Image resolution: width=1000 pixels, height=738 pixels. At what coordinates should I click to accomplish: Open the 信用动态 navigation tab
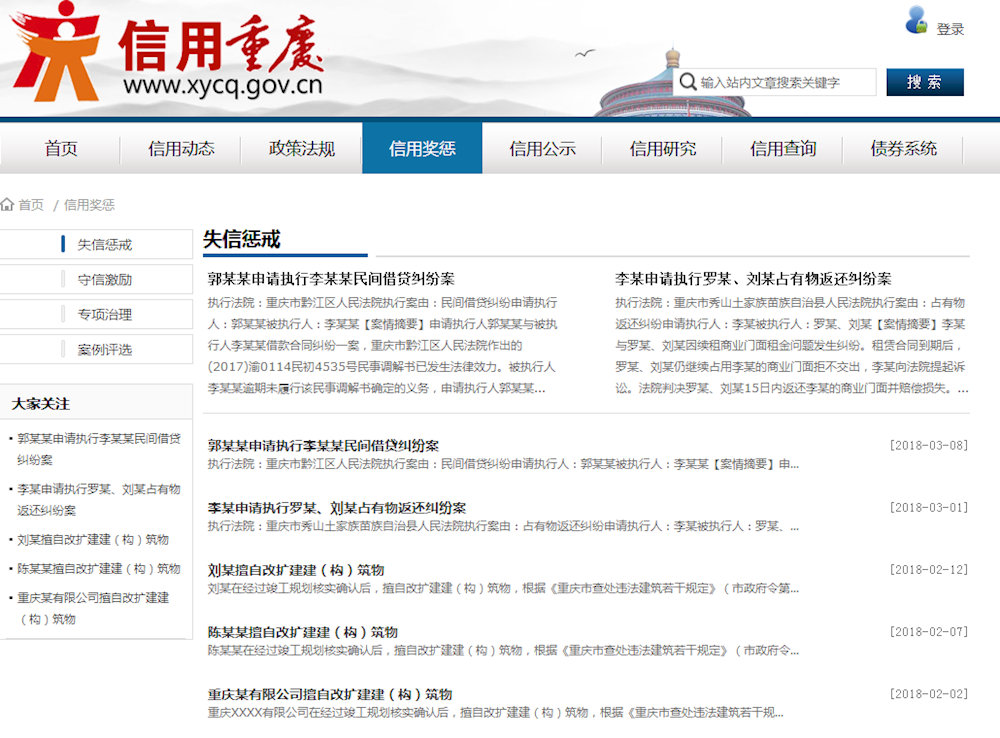pos(181,149)
